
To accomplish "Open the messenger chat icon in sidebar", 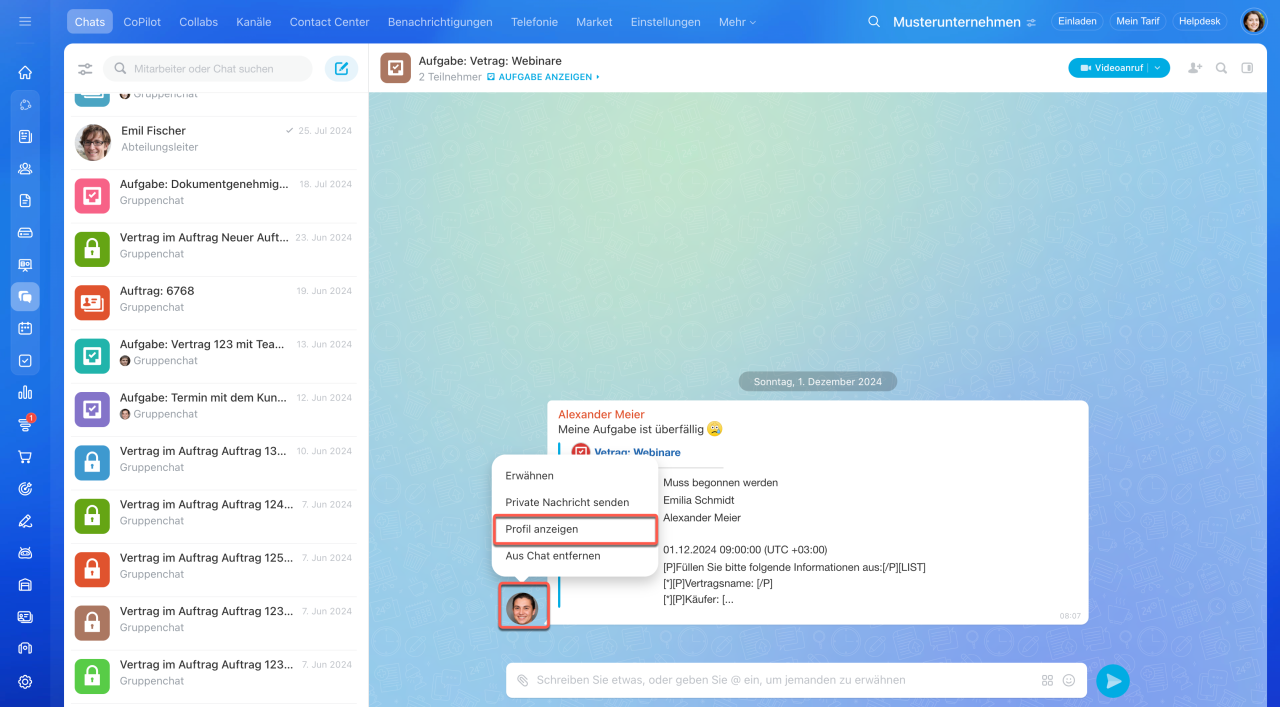I will [x=25, y=296].
